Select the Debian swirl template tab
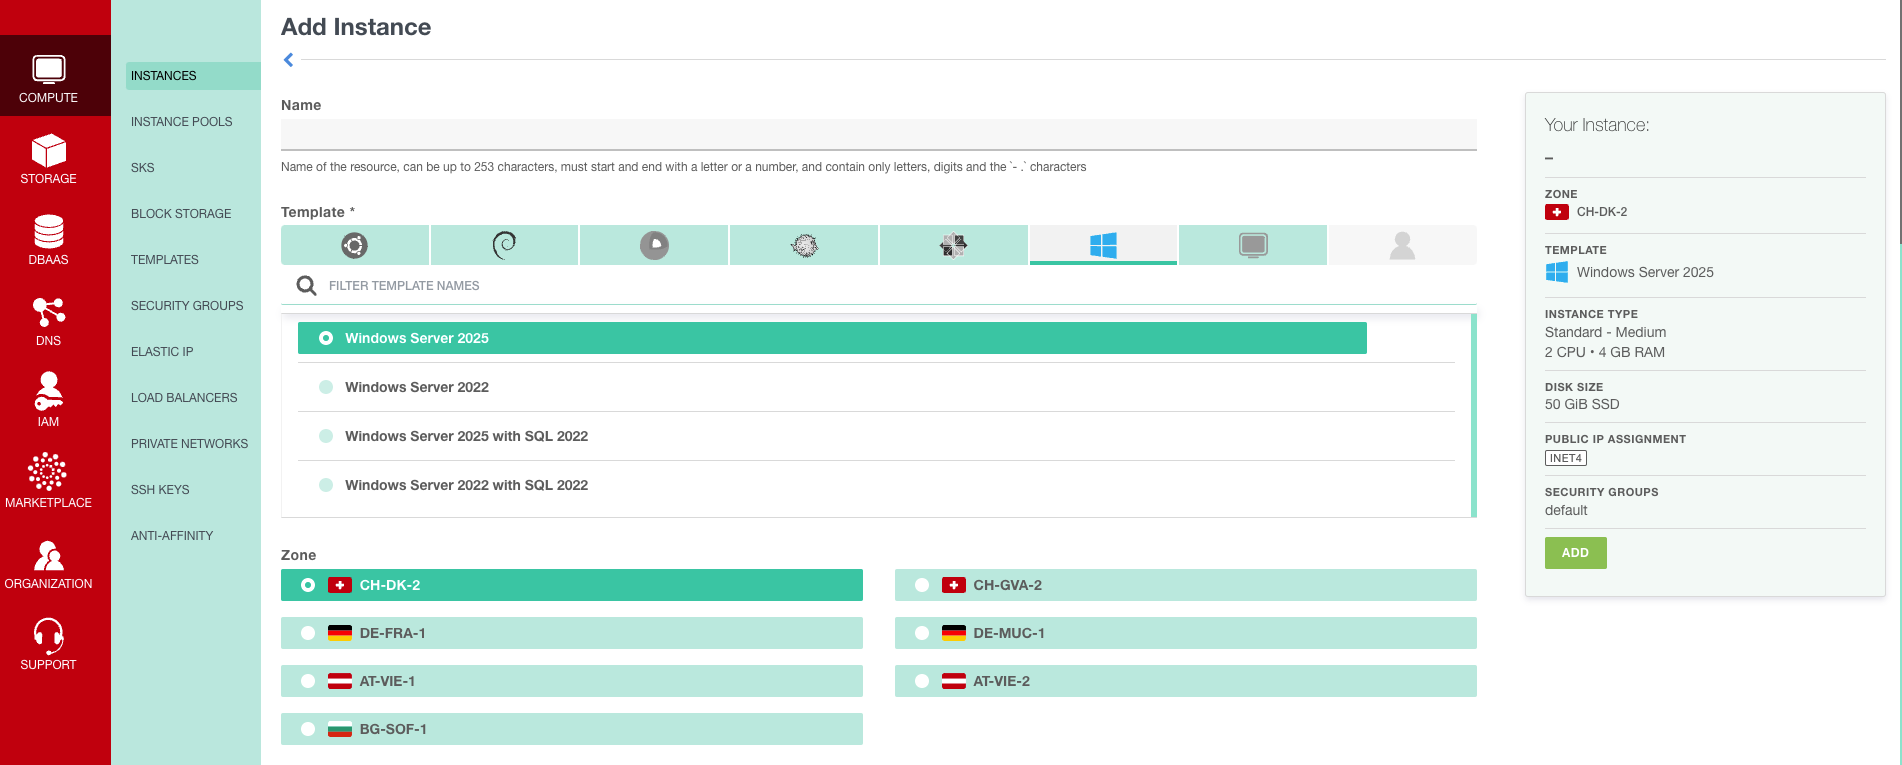Screen dimensions: 1902x765 (x=504, y=245)
